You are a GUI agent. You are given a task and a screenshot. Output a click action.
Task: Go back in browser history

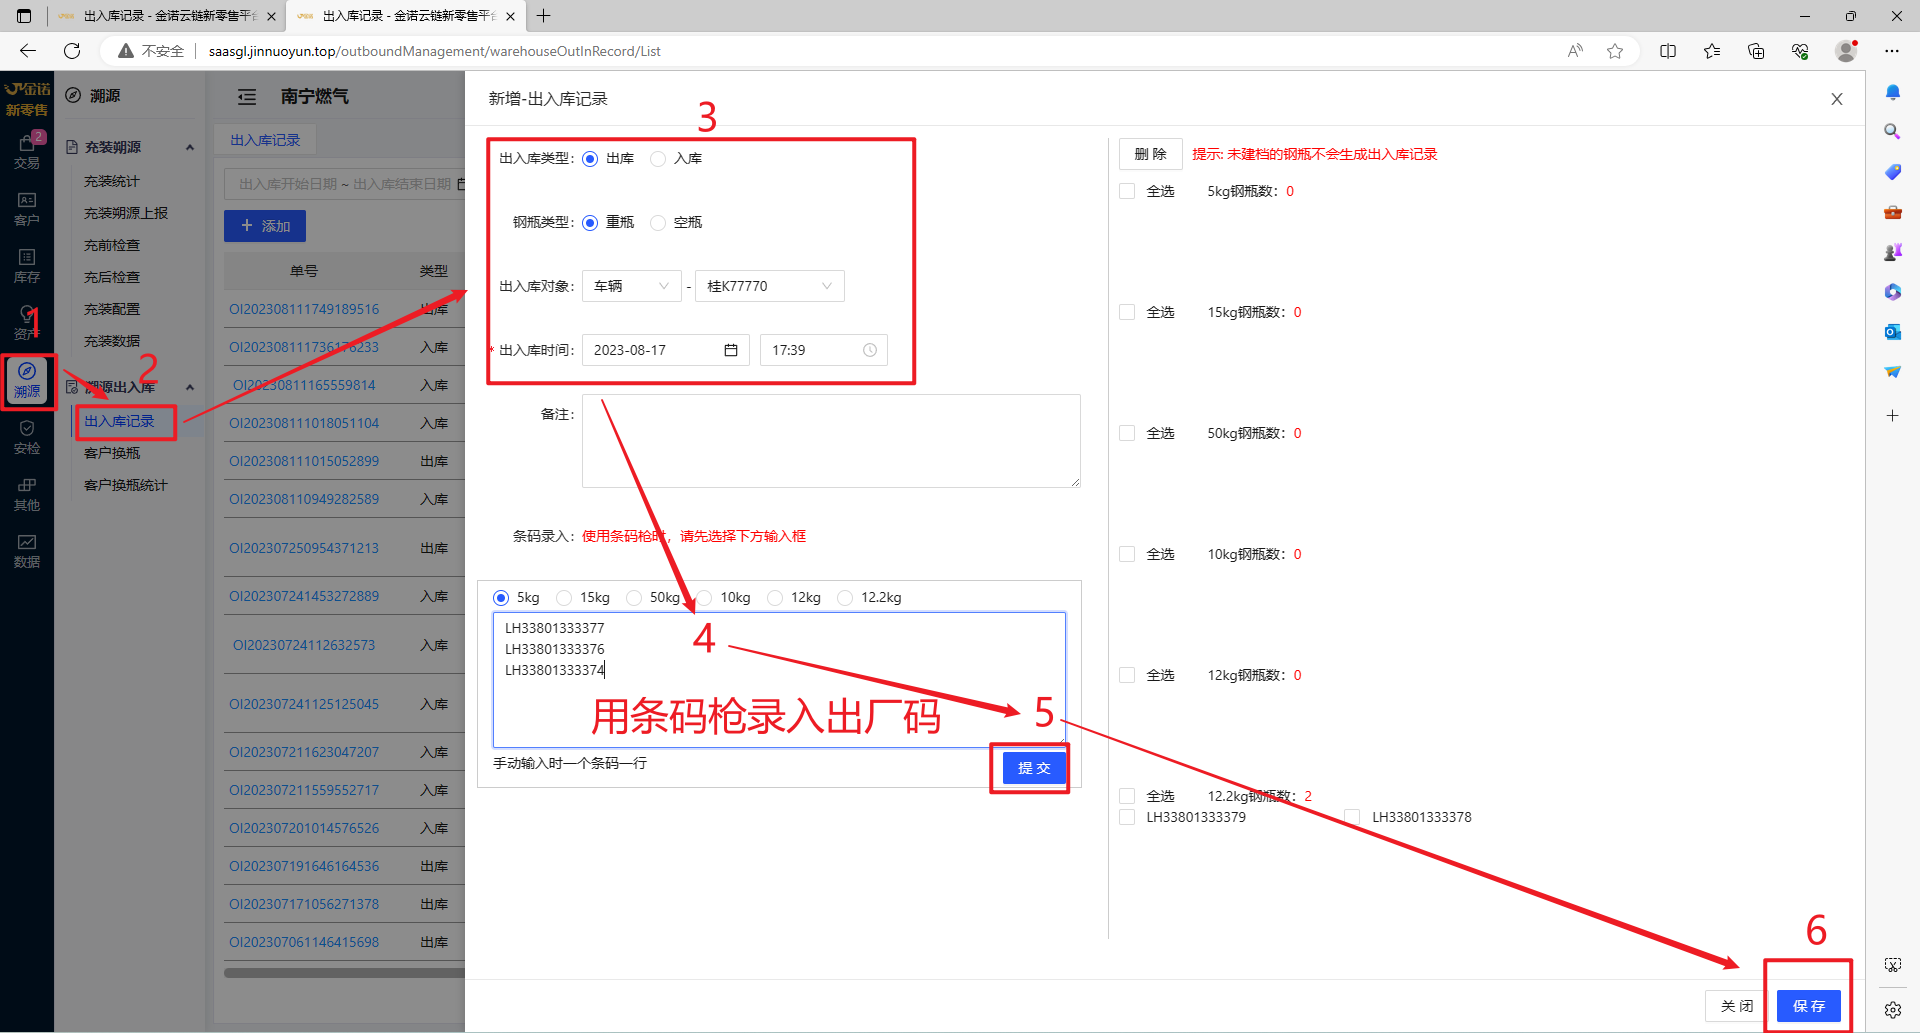tap(28, 51)
